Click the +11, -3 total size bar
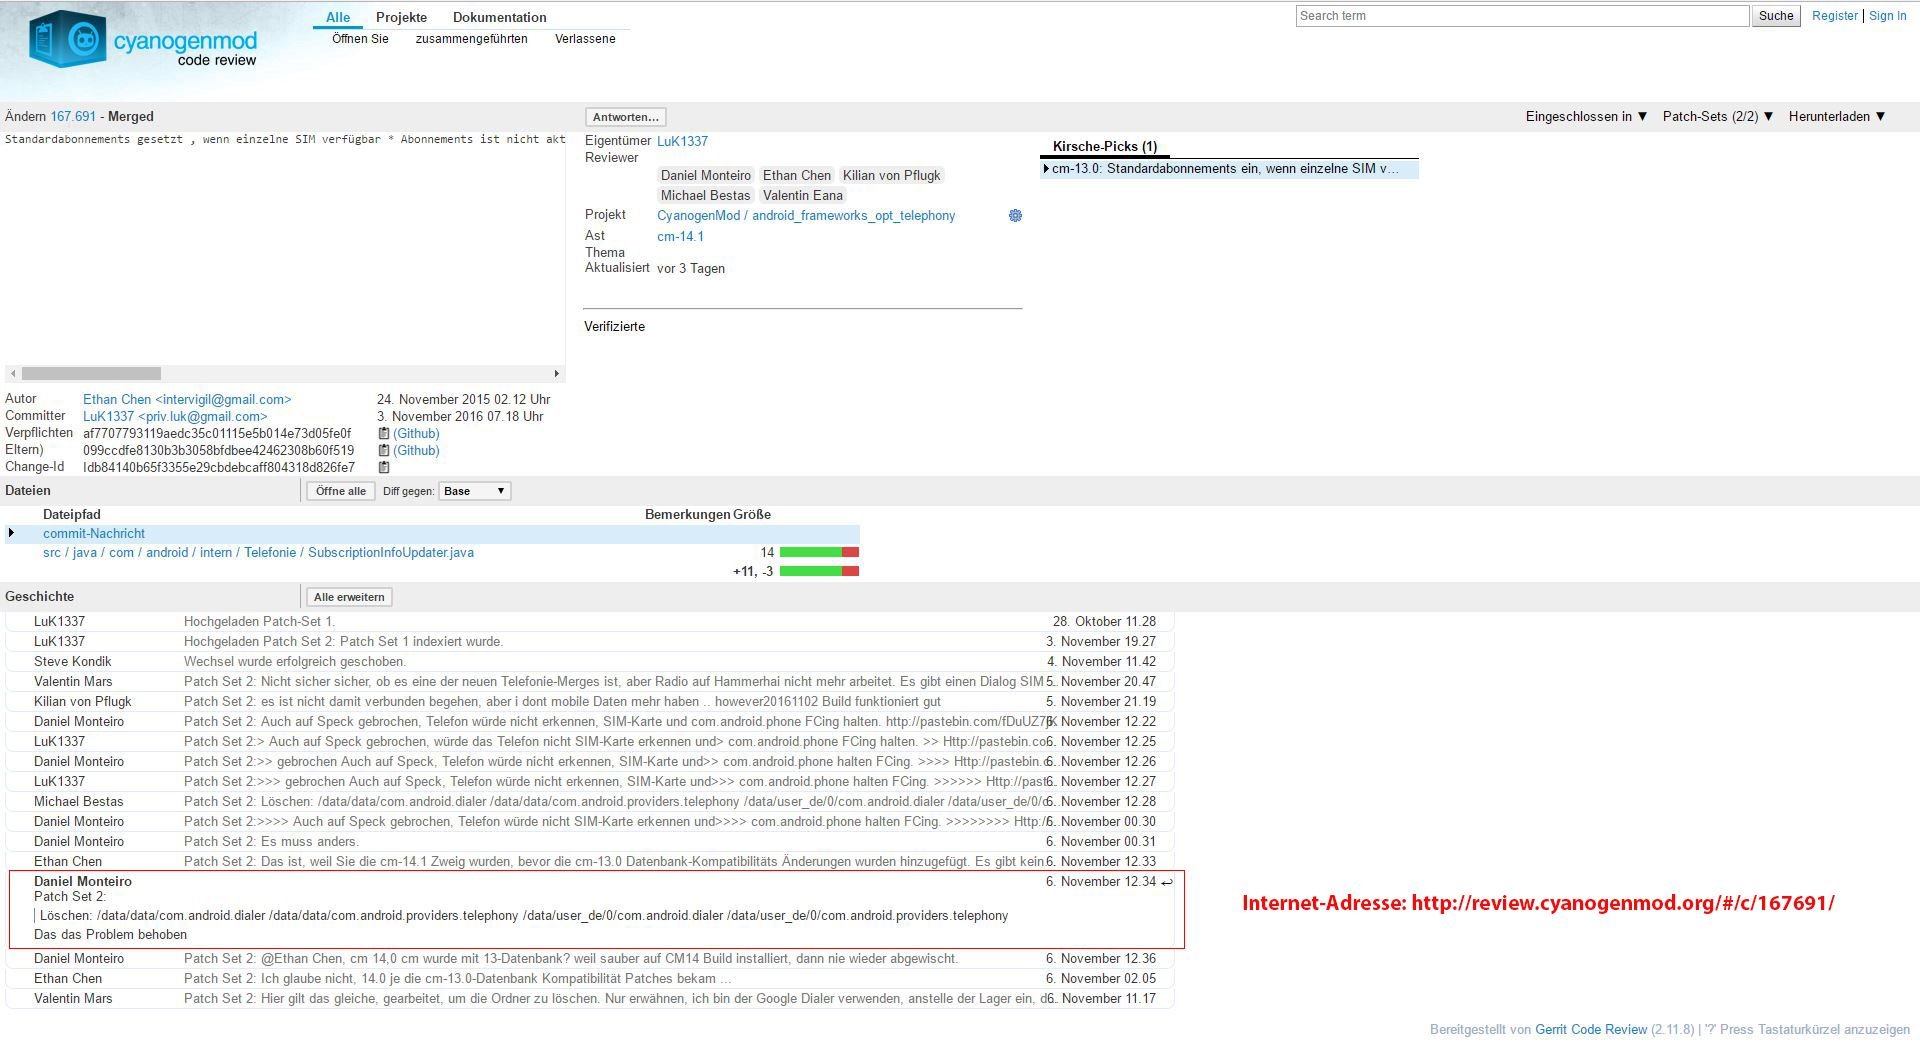The image size is (1920, 1058). point(819,572)
